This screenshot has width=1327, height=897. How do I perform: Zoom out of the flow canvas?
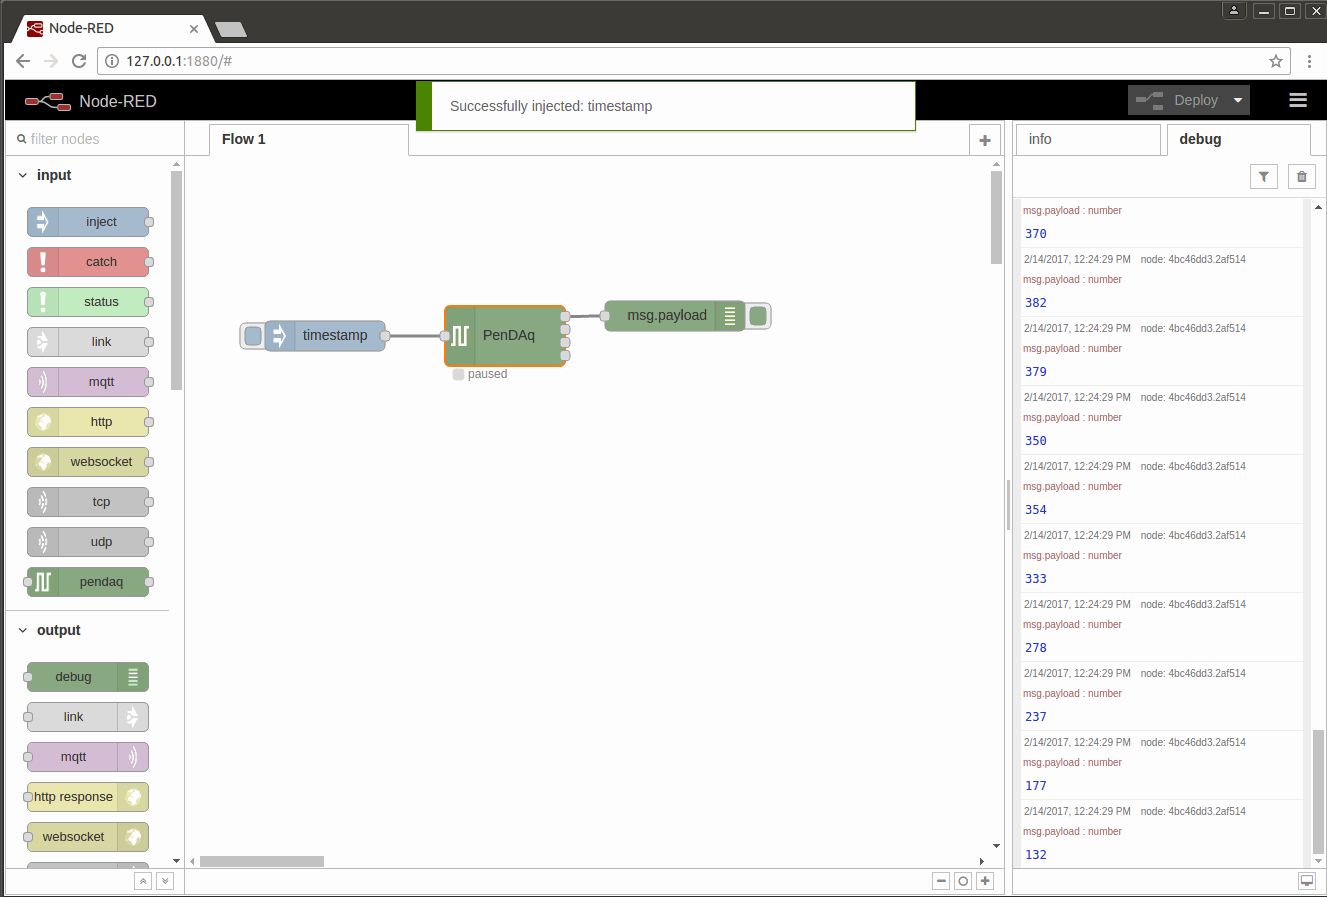point(941,881)
